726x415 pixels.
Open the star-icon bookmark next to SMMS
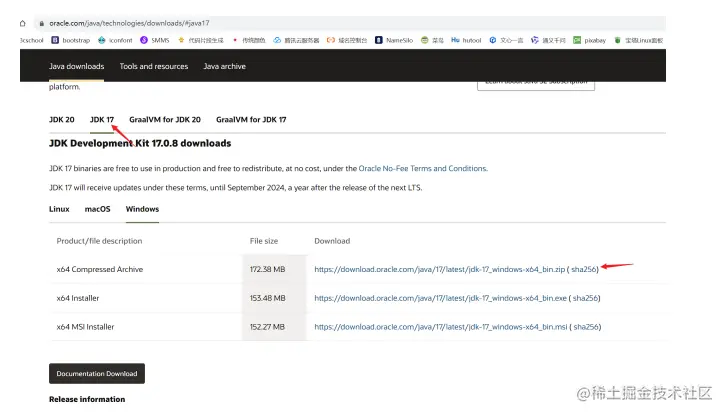pos(181,40)
